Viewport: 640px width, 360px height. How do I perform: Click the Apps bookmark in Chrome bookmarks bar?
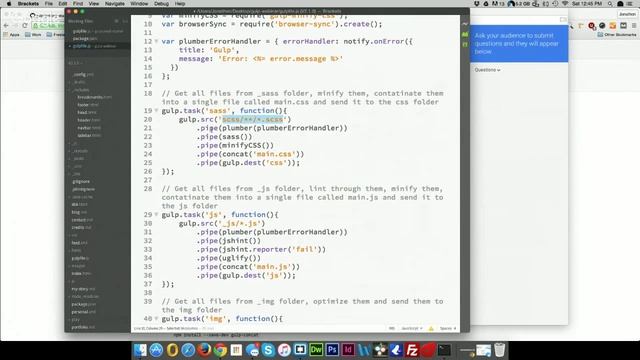[11, 35]
